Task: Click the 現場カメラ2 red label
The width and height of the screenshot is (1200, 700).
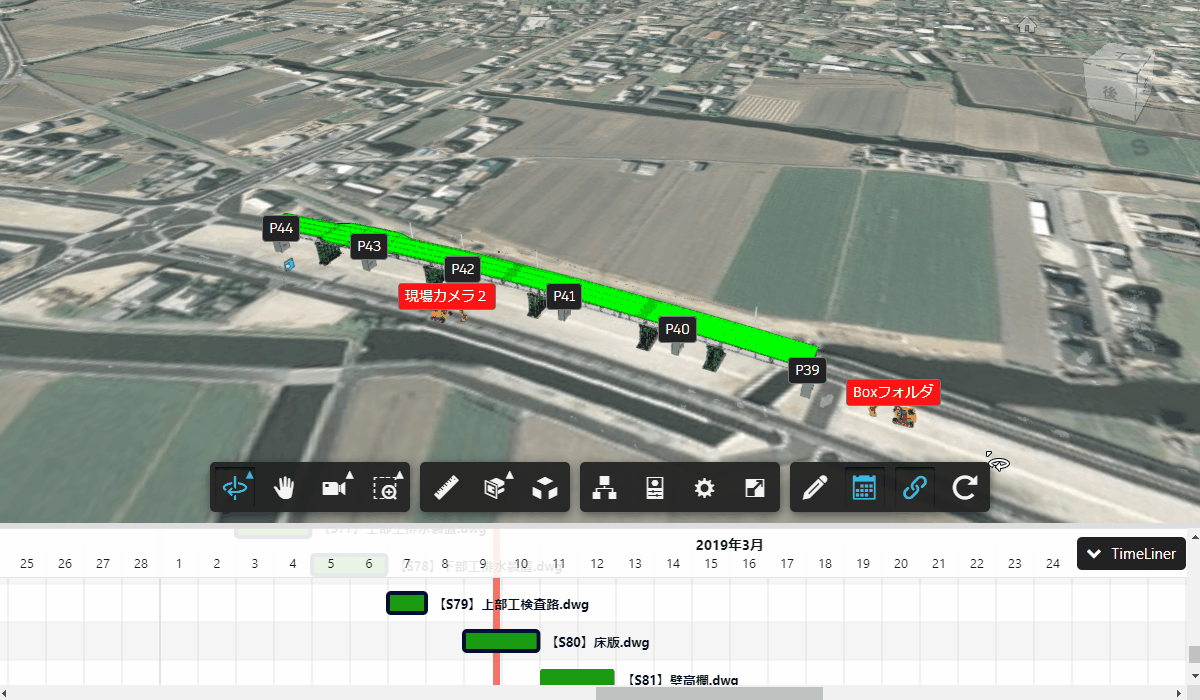Action: [446, 296]
